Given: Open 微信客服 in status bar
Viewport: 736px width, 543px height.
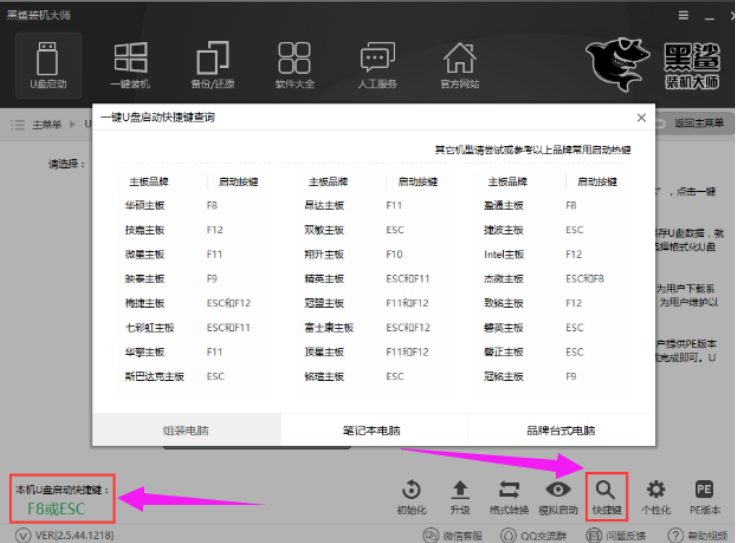Looking at the screenshot, I should [x=453, y=535].
